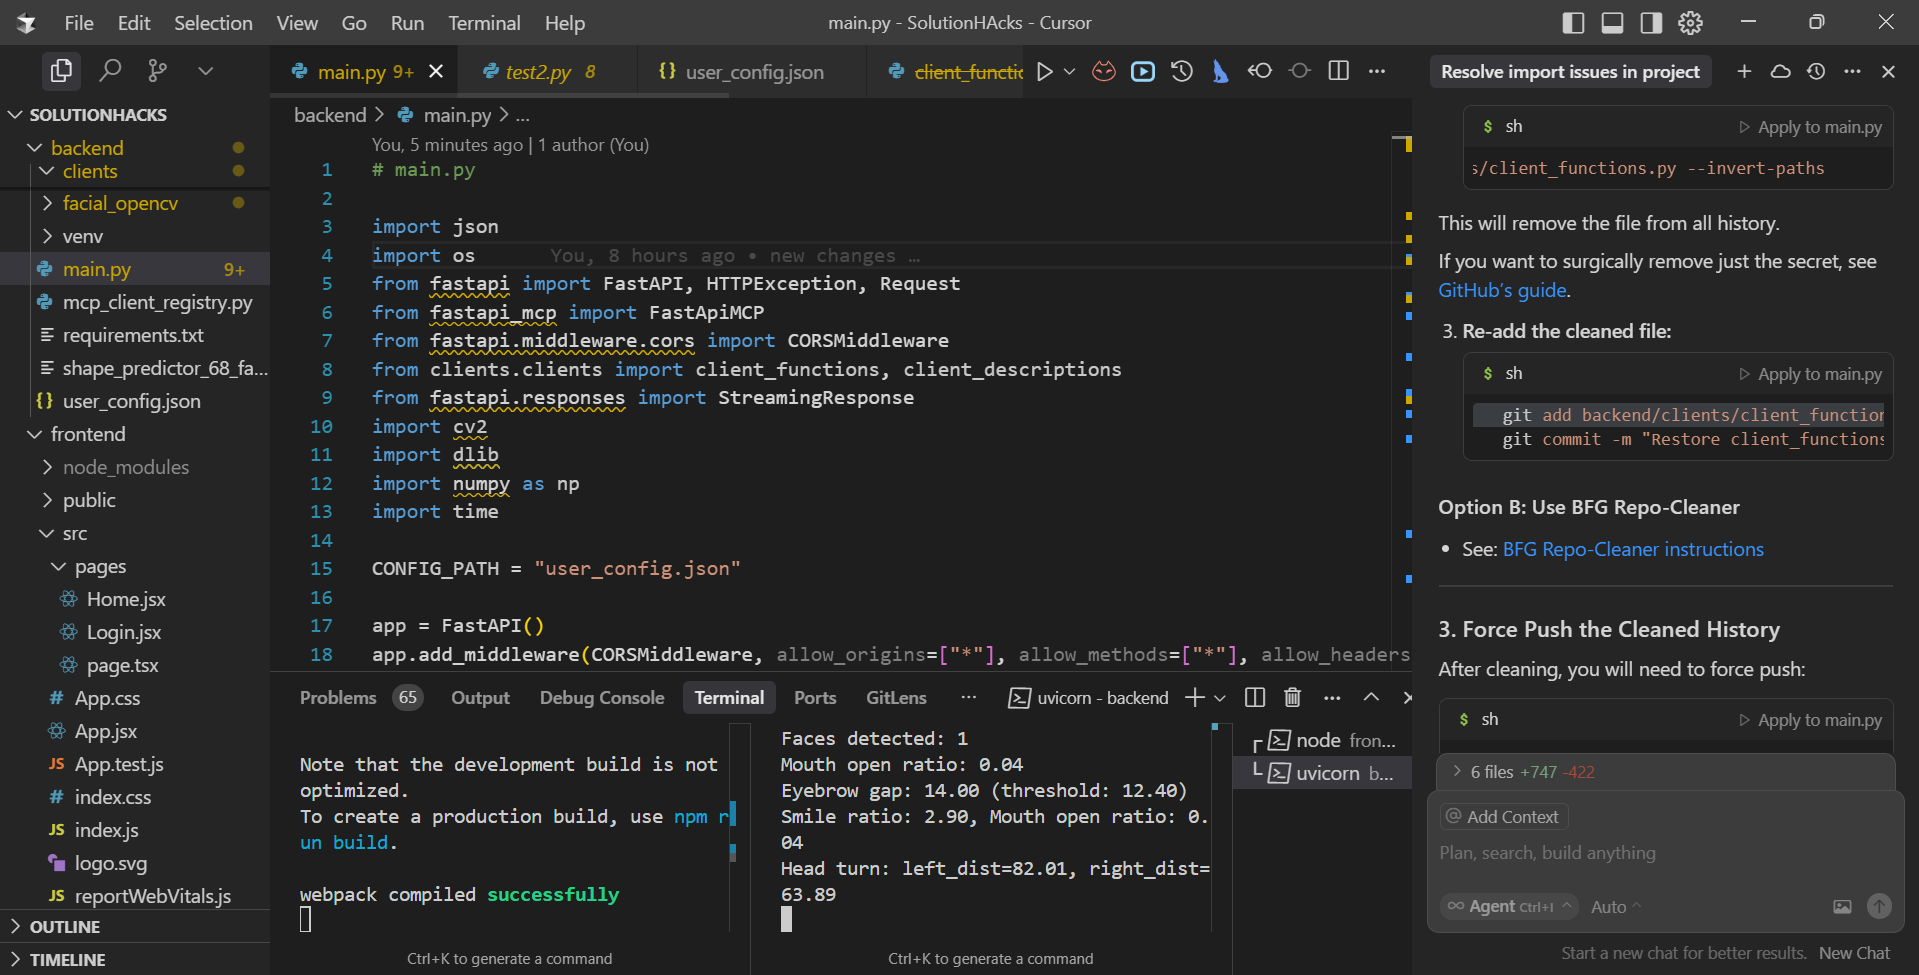Toggle the primary side bar layout
The height and width of the screenshot is (975, 1919).
(1573, 22)
